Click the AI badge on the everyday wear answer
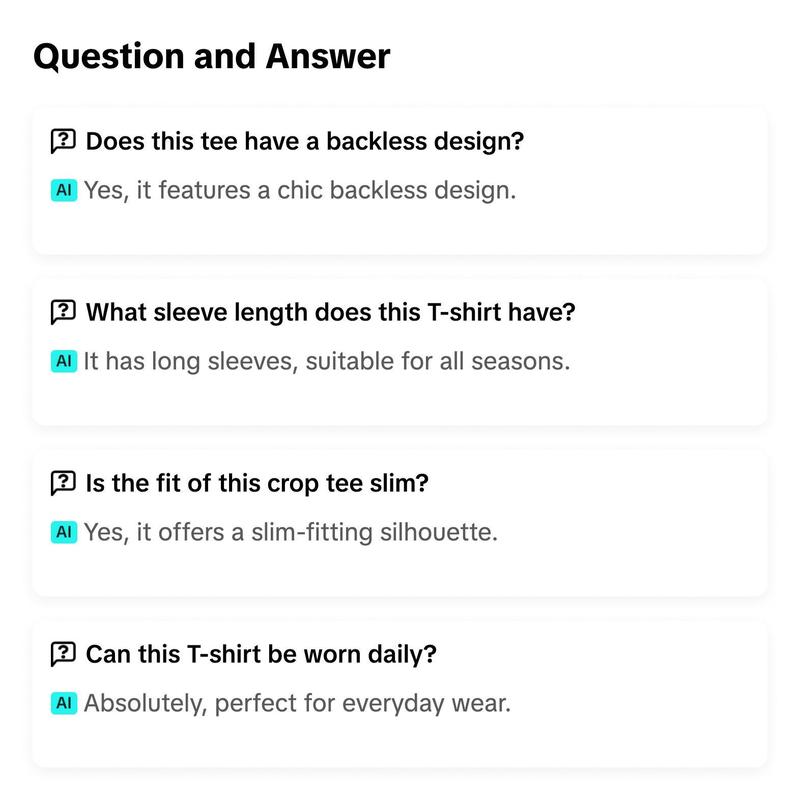The image size is (800, 800). pyautogui.click(x=64, y=703)
